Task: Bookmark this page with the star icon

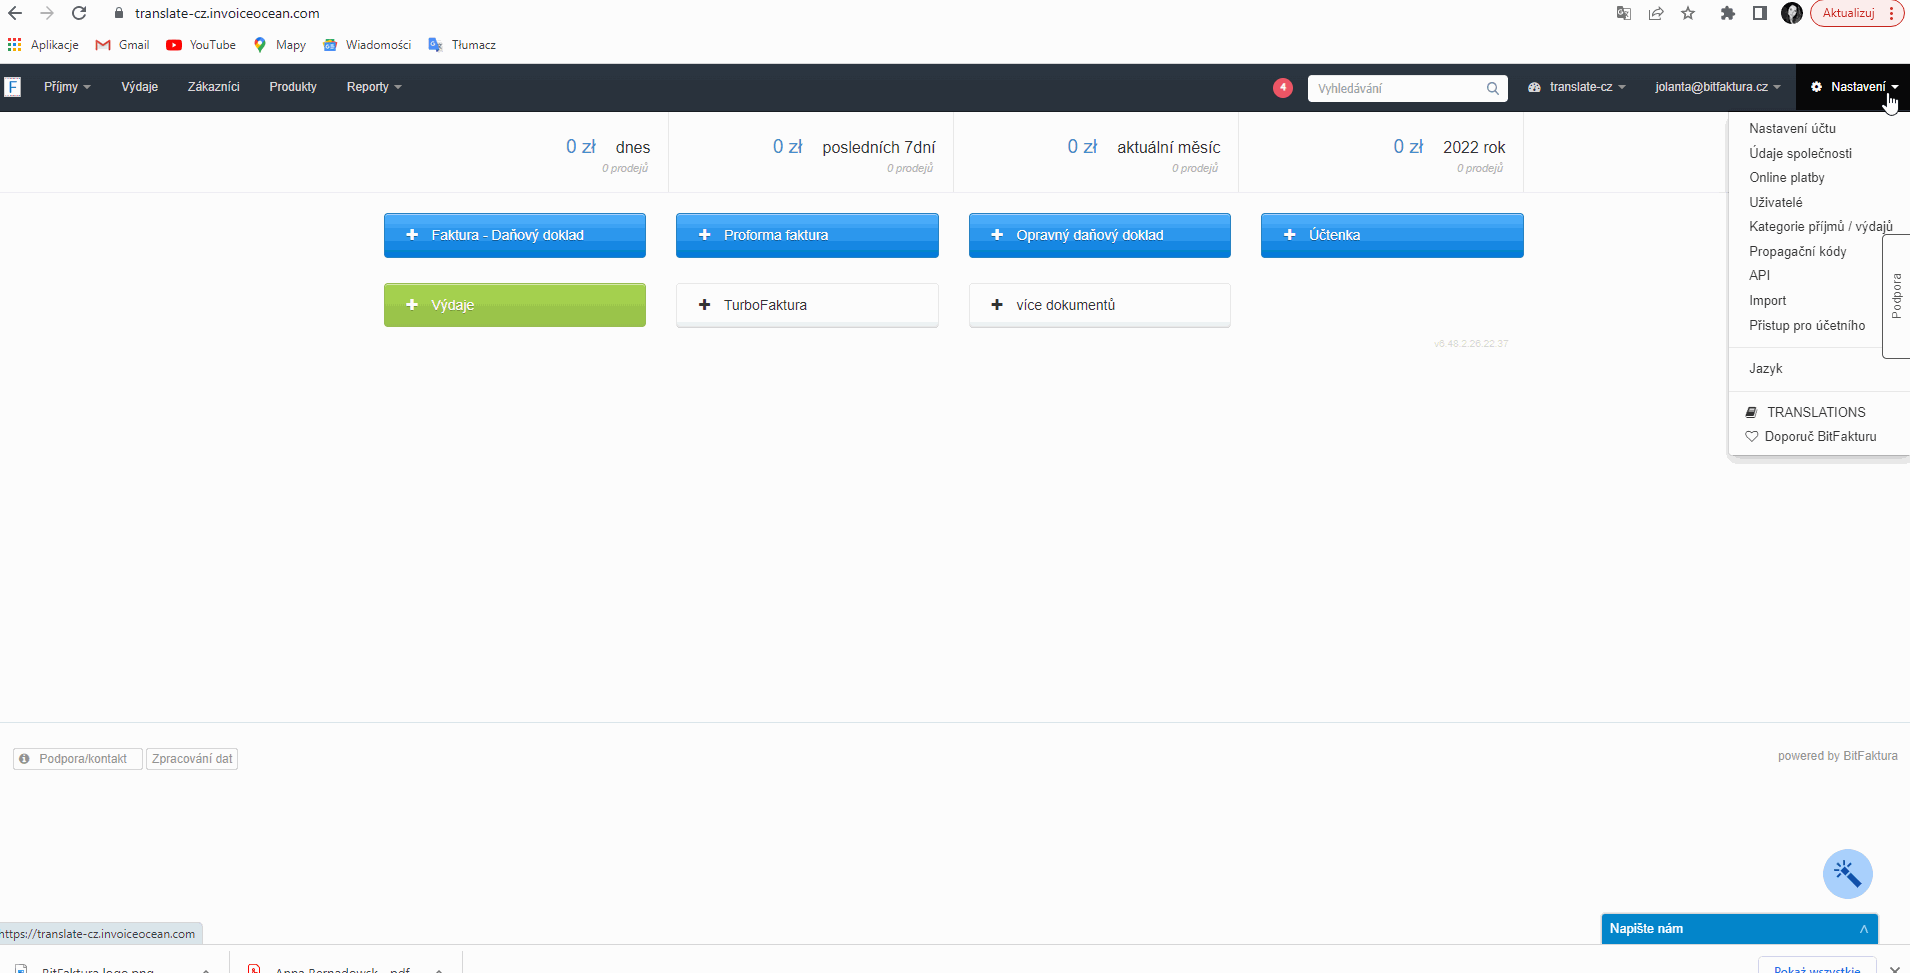Action: point(1688,13)
